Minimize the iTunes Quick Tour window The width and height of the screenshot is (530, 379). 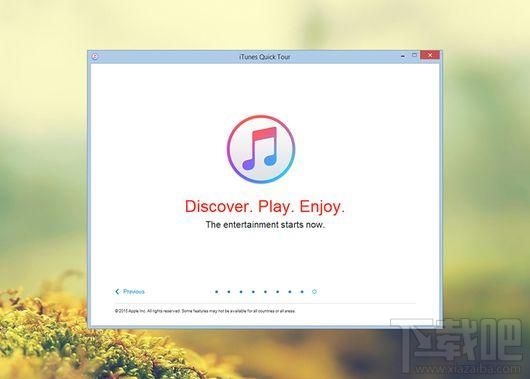pyautogui.click(x=403, y=56)
